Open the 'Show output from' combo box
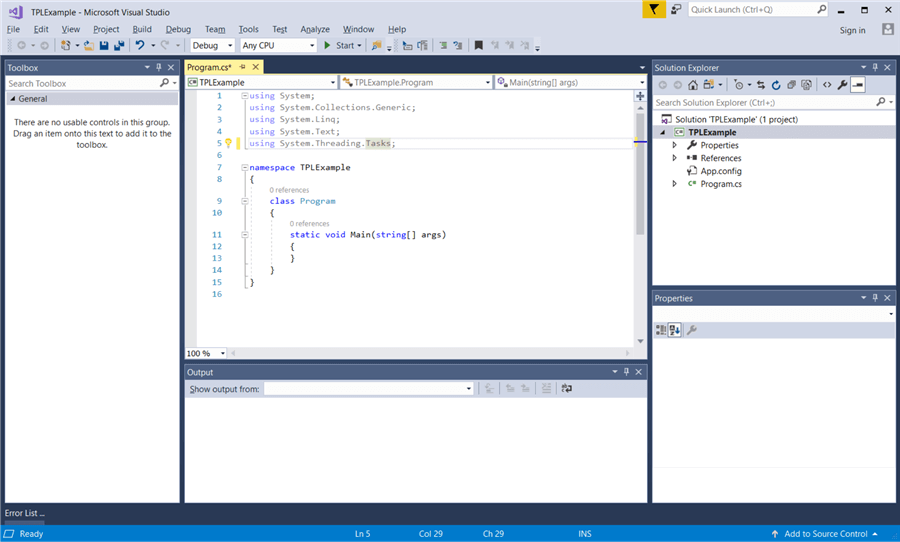 coord(368,389)
